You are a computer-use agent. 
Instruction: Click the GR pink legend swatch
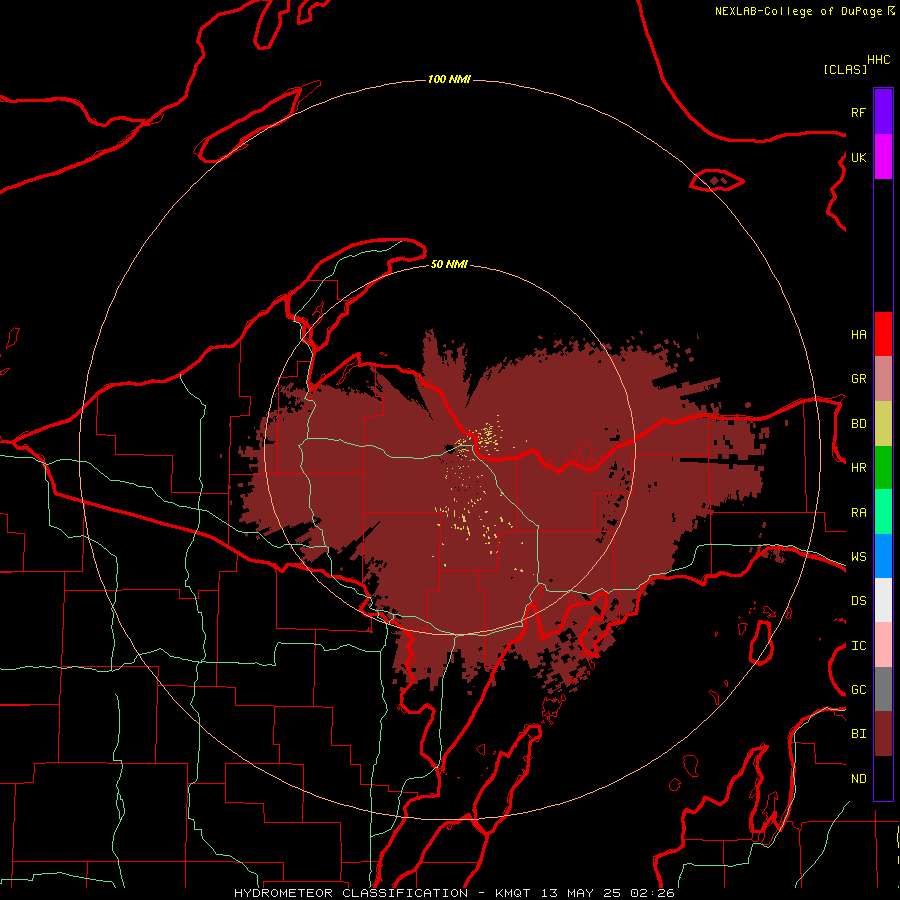point(883,379)
